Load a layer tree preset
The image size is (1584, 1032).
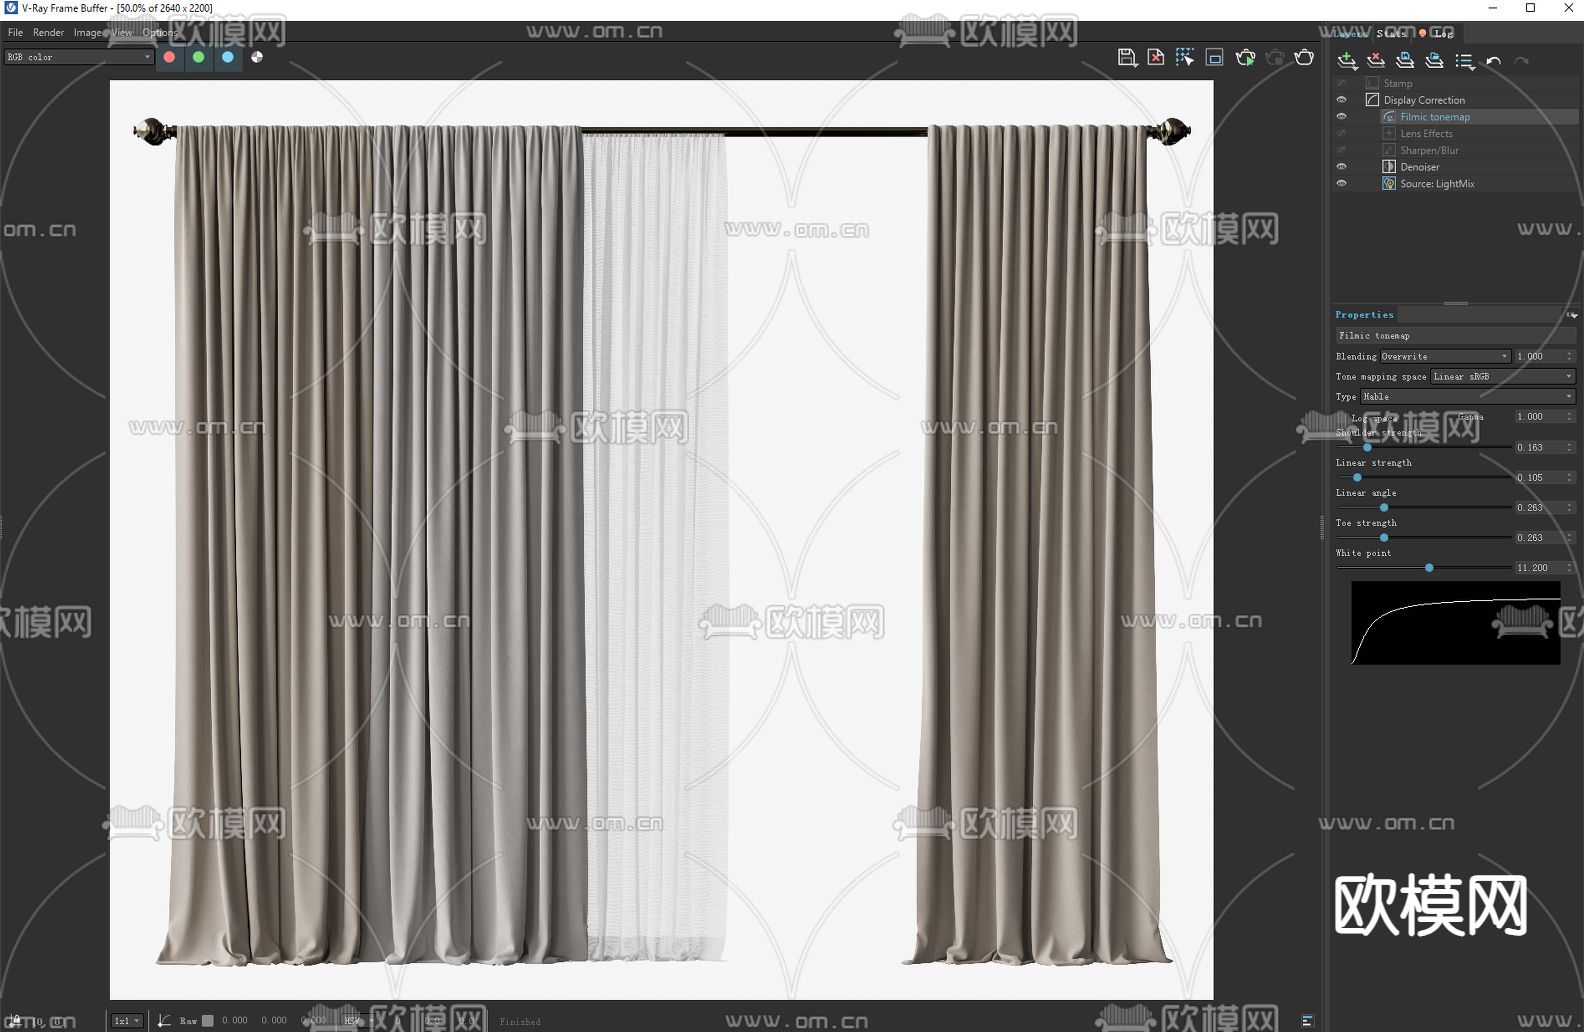click(1435, 61)
